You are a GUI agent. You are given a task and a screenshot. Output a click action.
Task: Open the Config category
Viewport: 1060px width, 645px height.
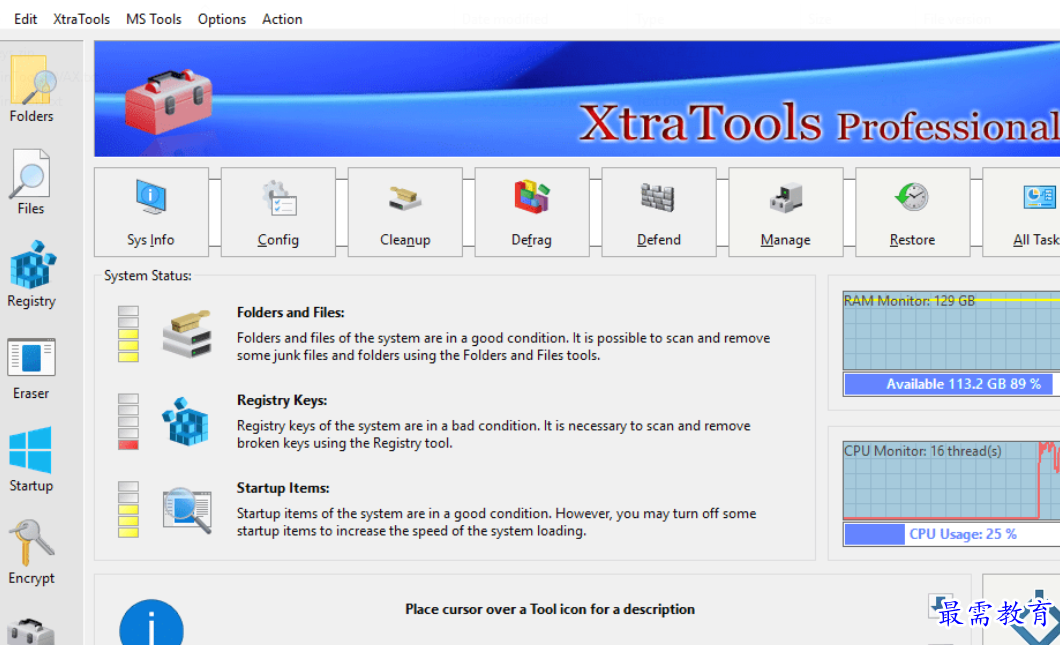(x=278, y=212)
